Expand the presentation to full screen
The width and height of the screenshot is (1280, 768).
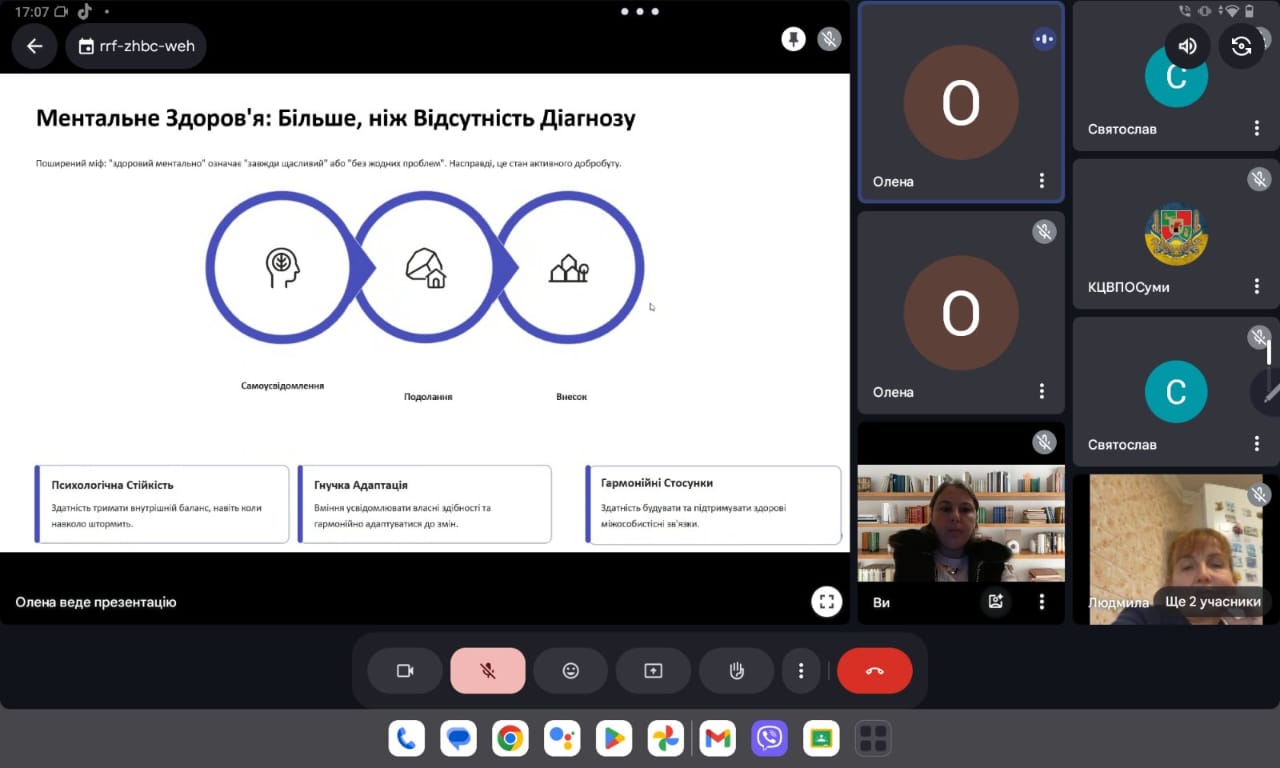[826, 602]
